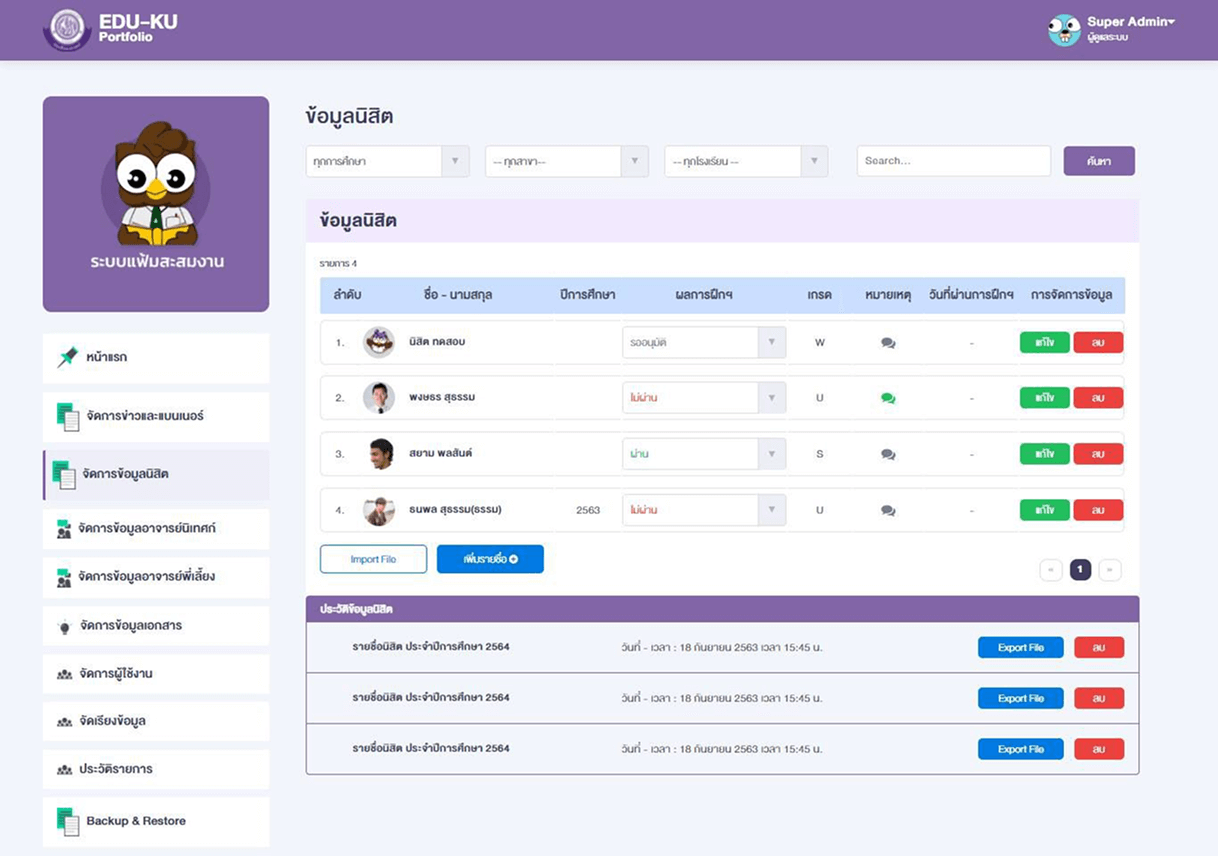Select page 1 in pagination

(x=1080, y=570)
